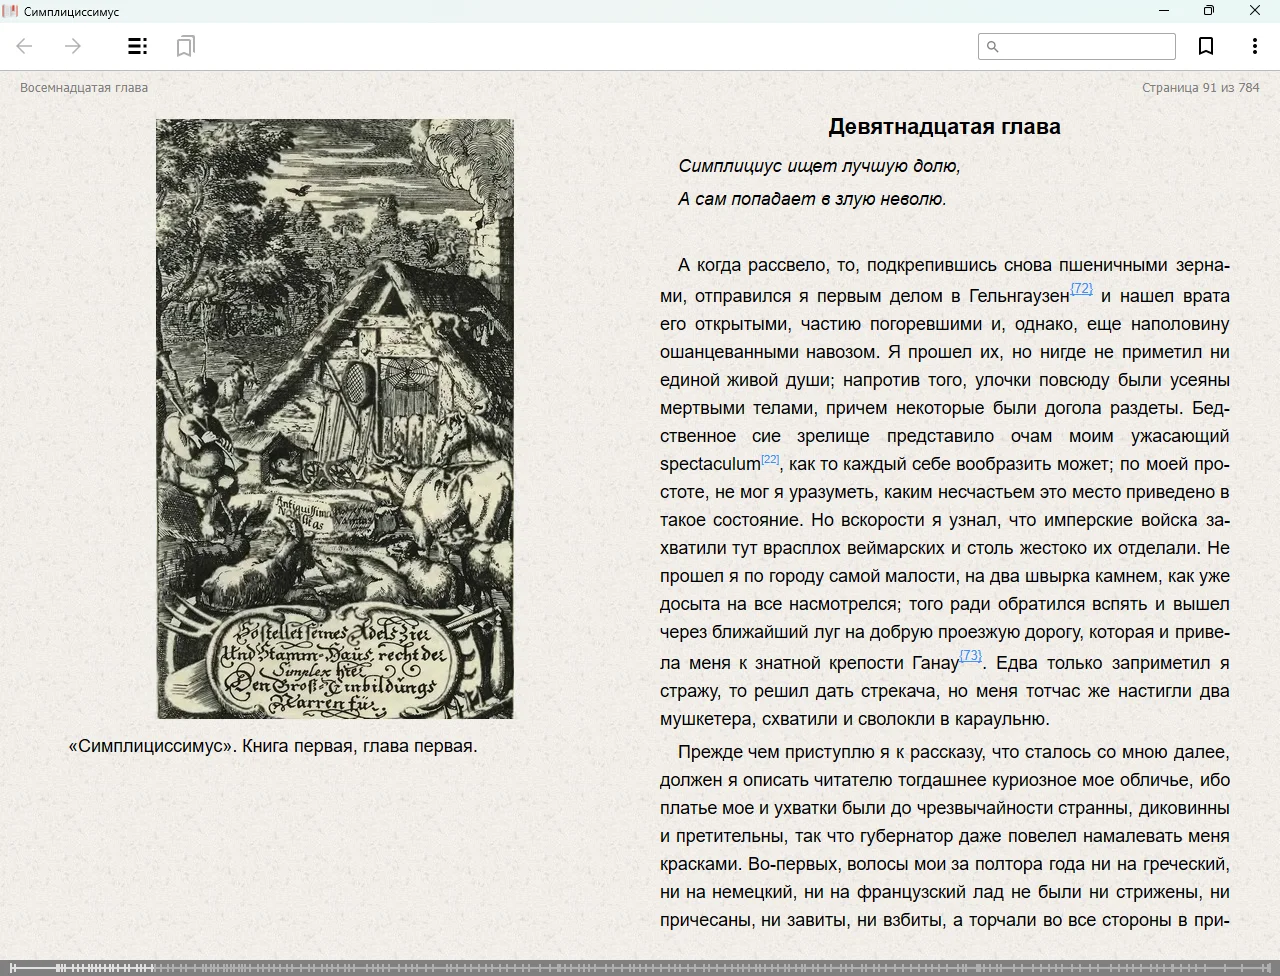
Task: Click the 'Страница 91 из 784' indicator
Action: (x=1200, y=87)
